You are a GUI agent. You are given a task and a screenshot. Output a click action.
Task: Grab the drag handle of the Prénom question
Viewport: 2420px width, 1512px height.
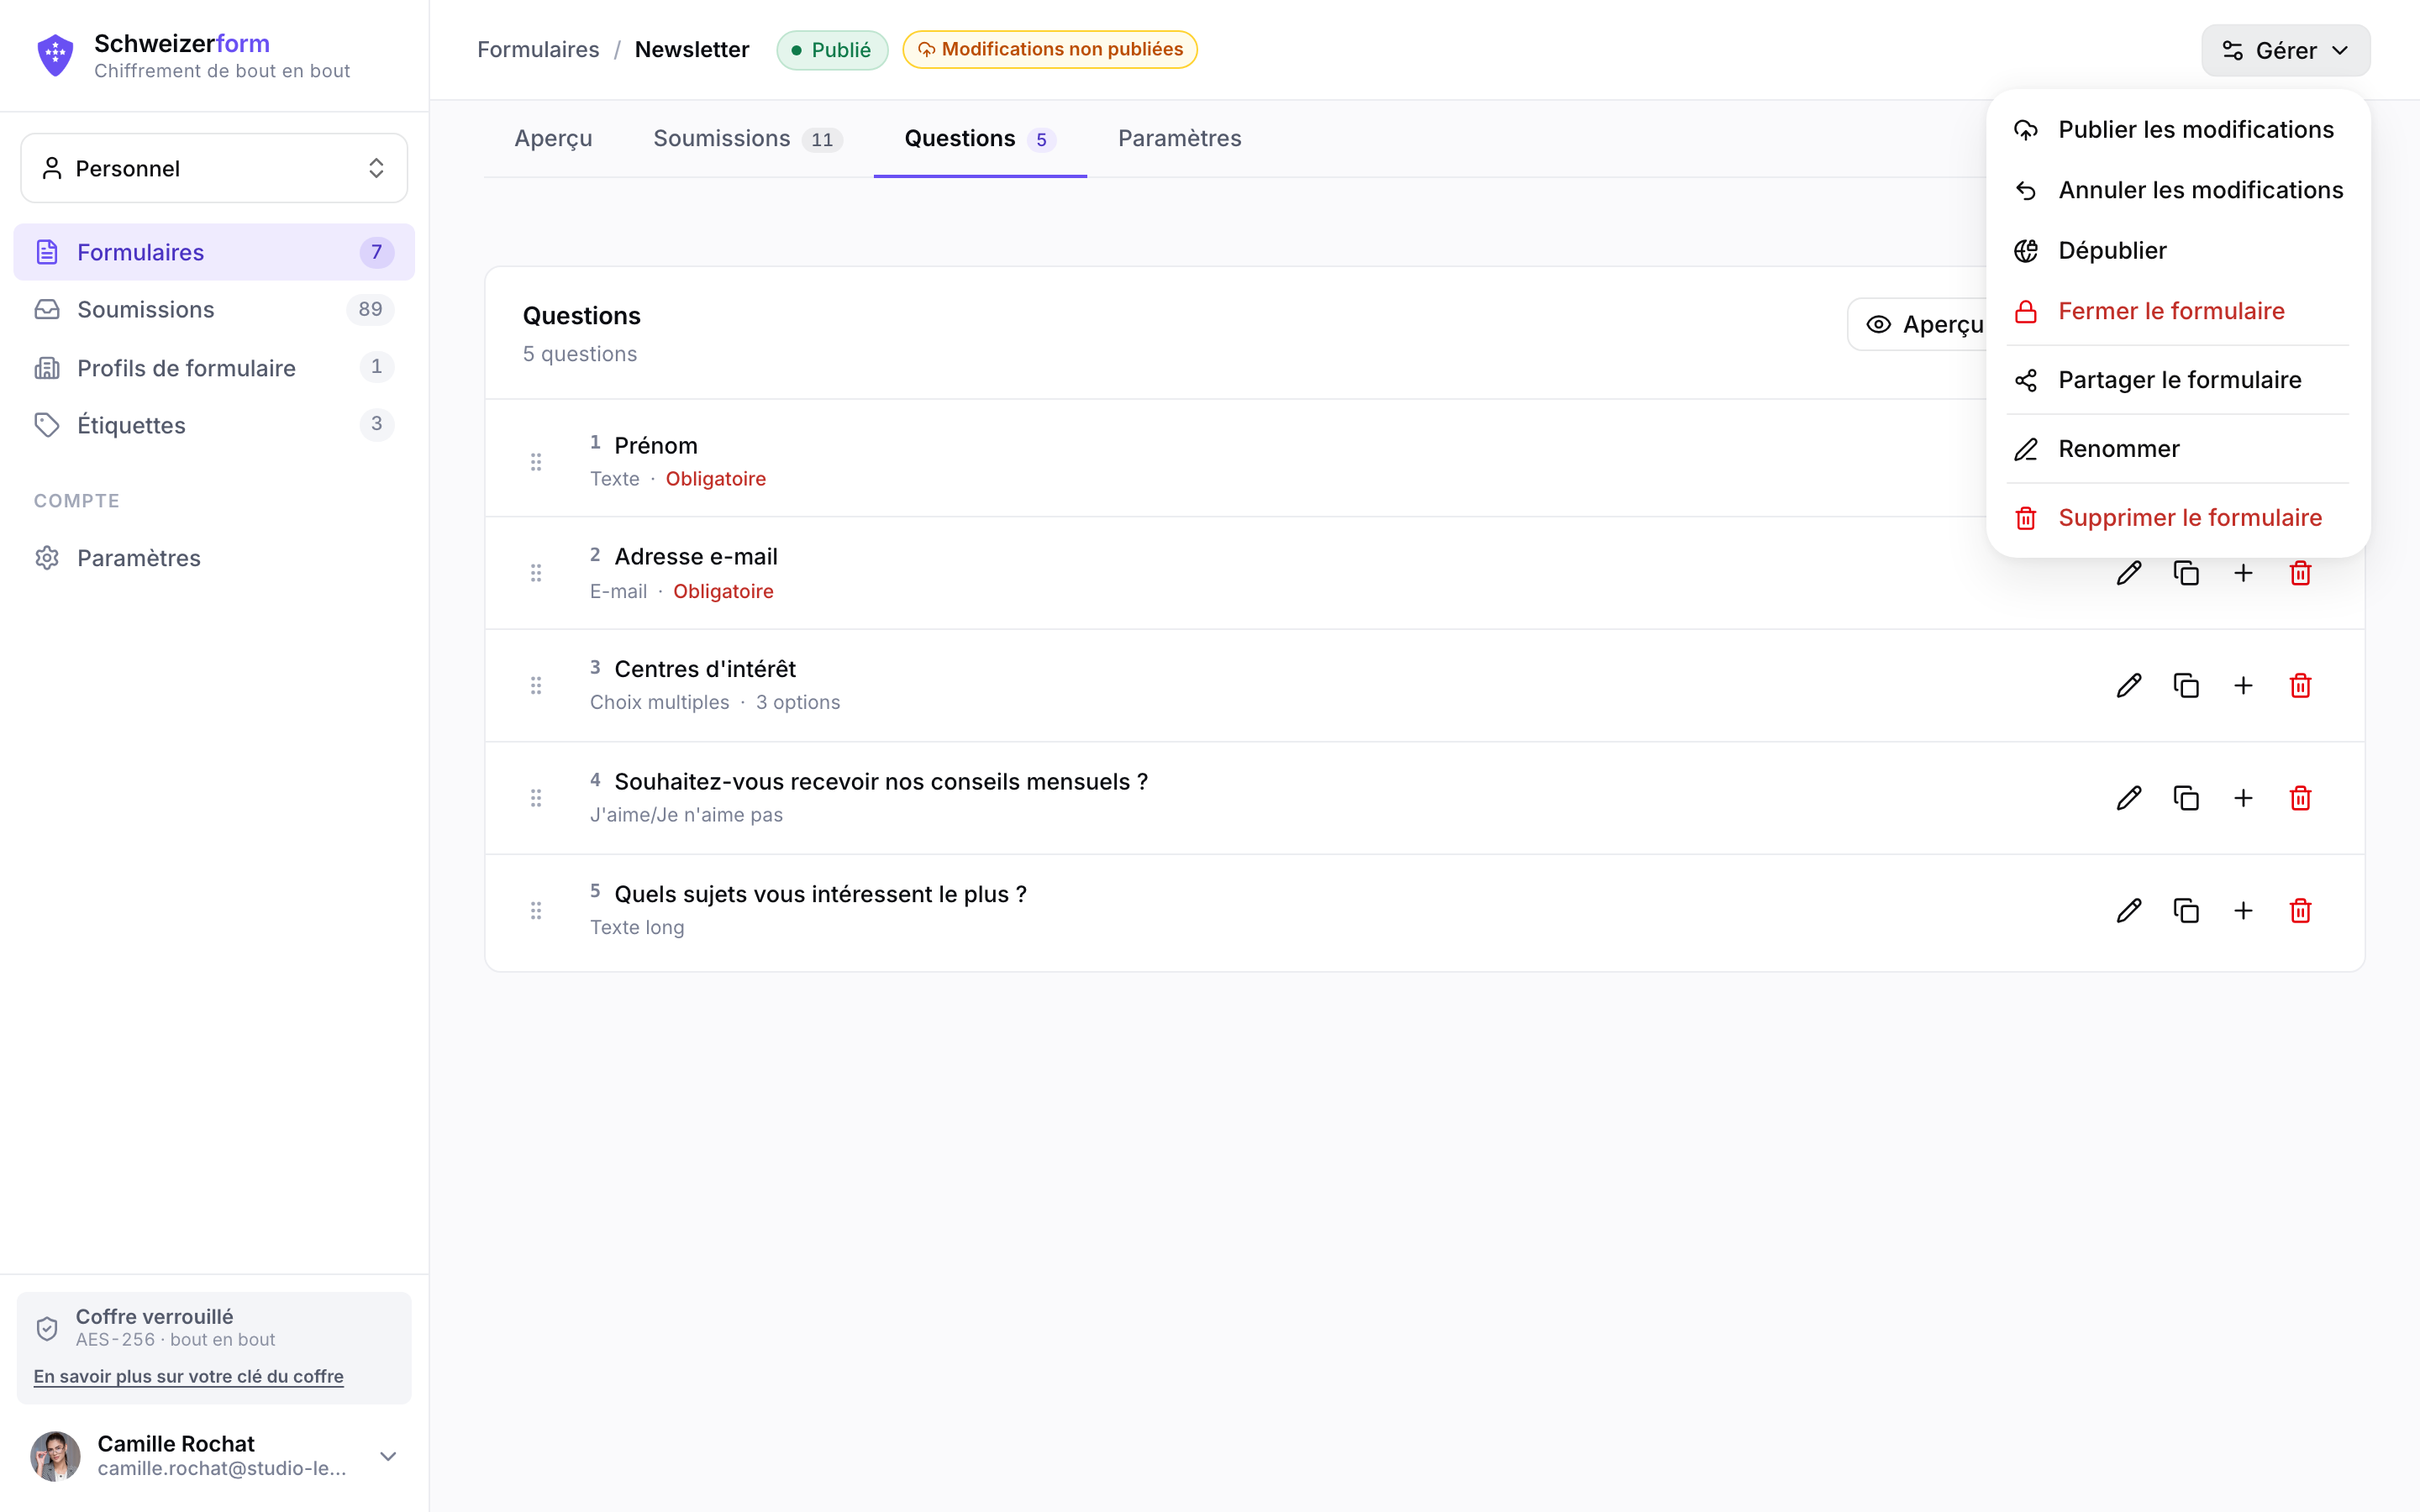536,461
